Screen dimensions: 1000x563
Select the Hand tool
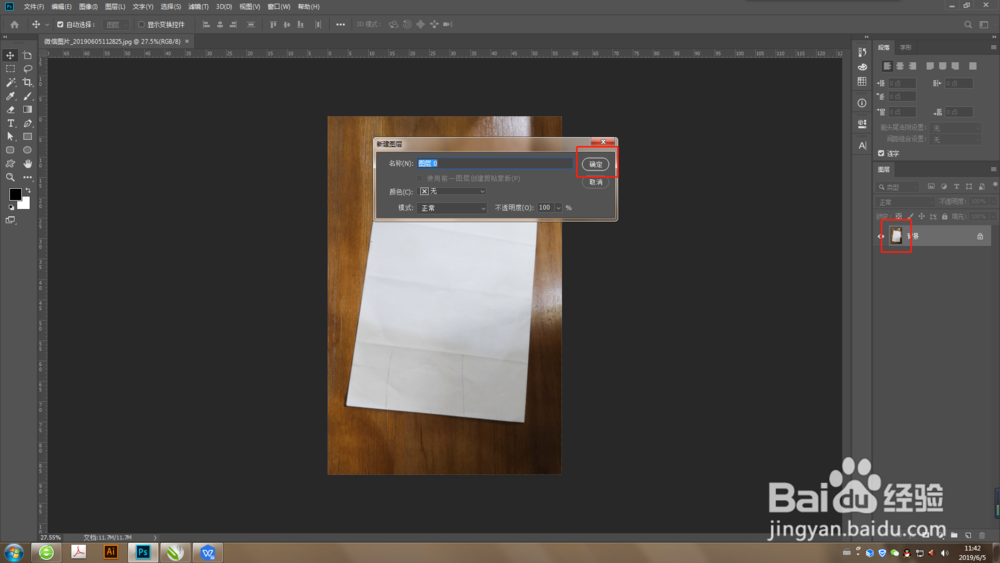[27, 164]
